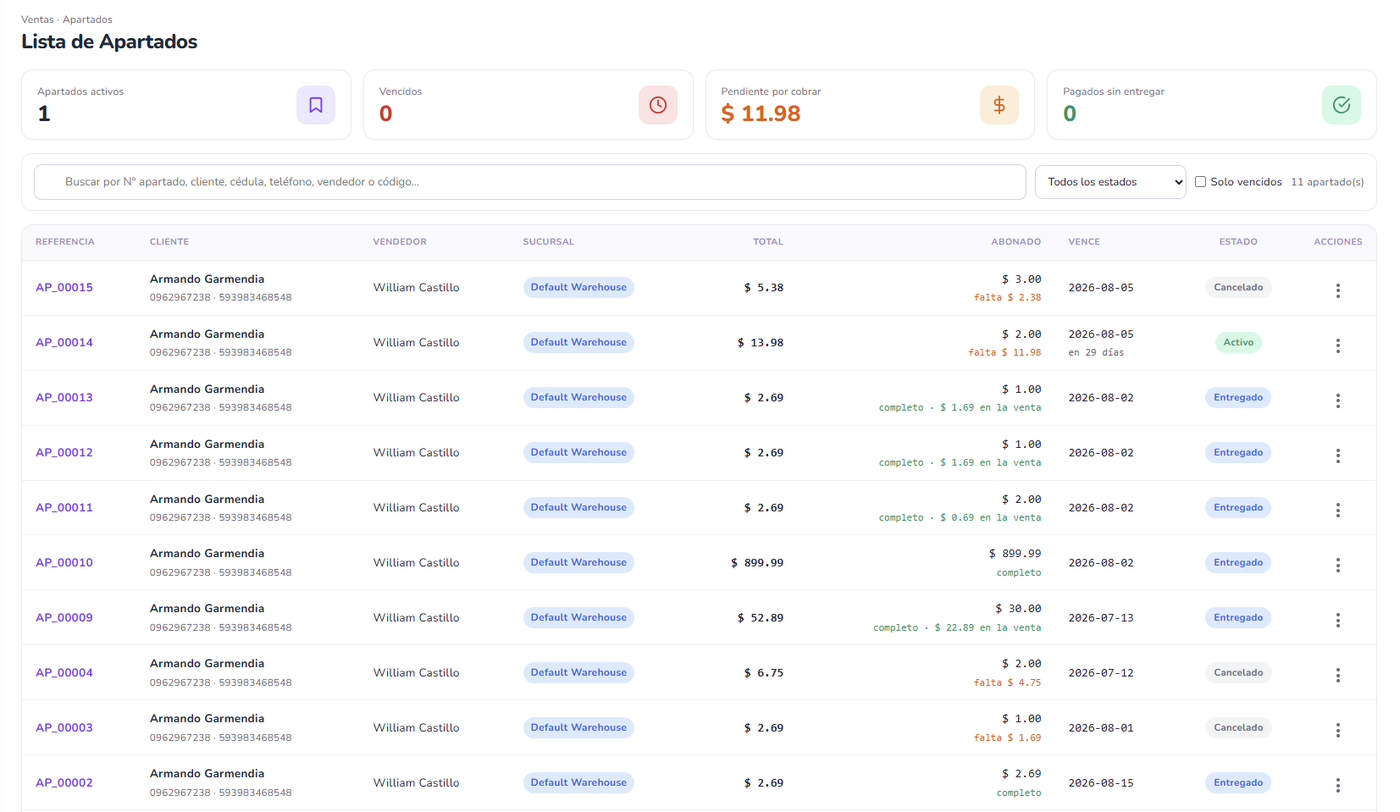This screenshot has width=1400, height=812.
Task: Open apartado AP_00013 reference link
Action: [x=64, y=397]
